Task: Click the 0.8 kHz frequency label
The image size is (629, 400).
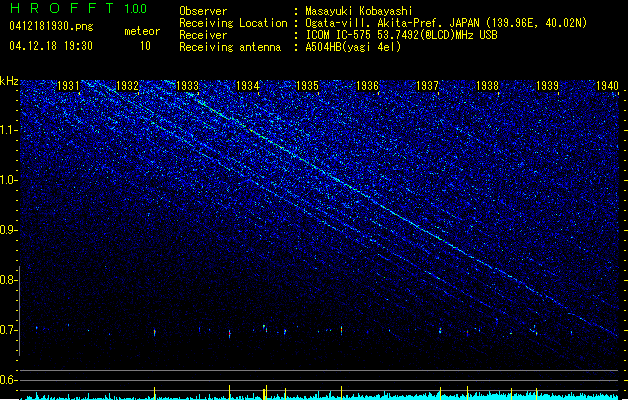Action: point(8,280)
